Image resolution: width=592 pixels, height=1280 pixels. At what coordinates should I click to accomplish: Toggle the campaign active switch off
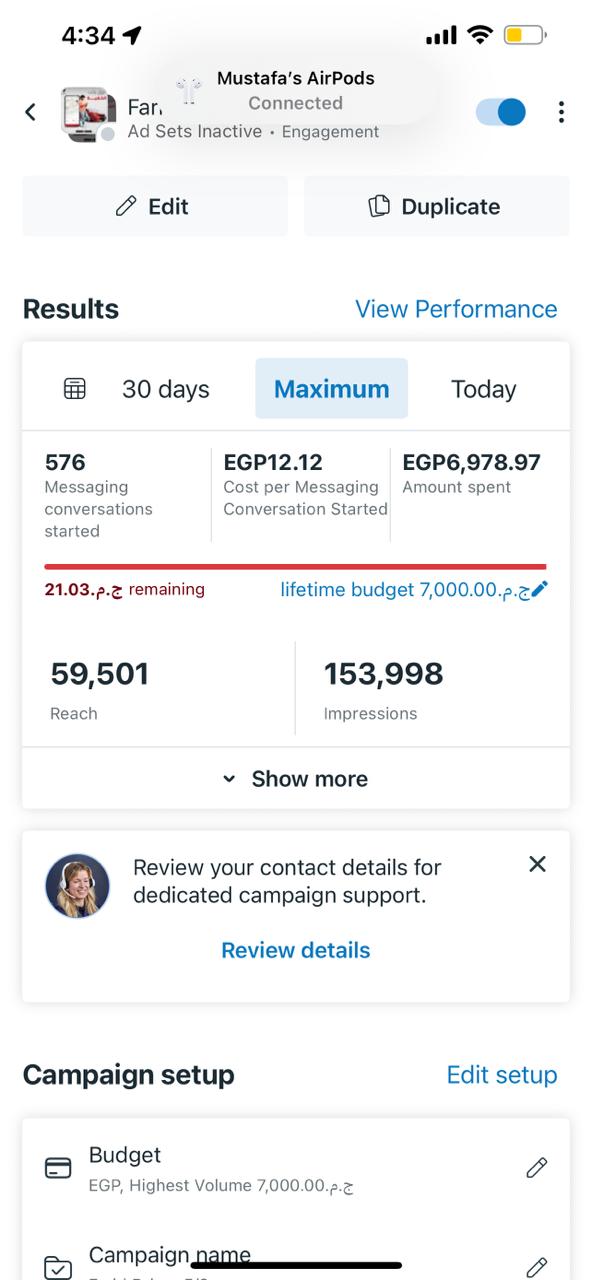point(501,112)
